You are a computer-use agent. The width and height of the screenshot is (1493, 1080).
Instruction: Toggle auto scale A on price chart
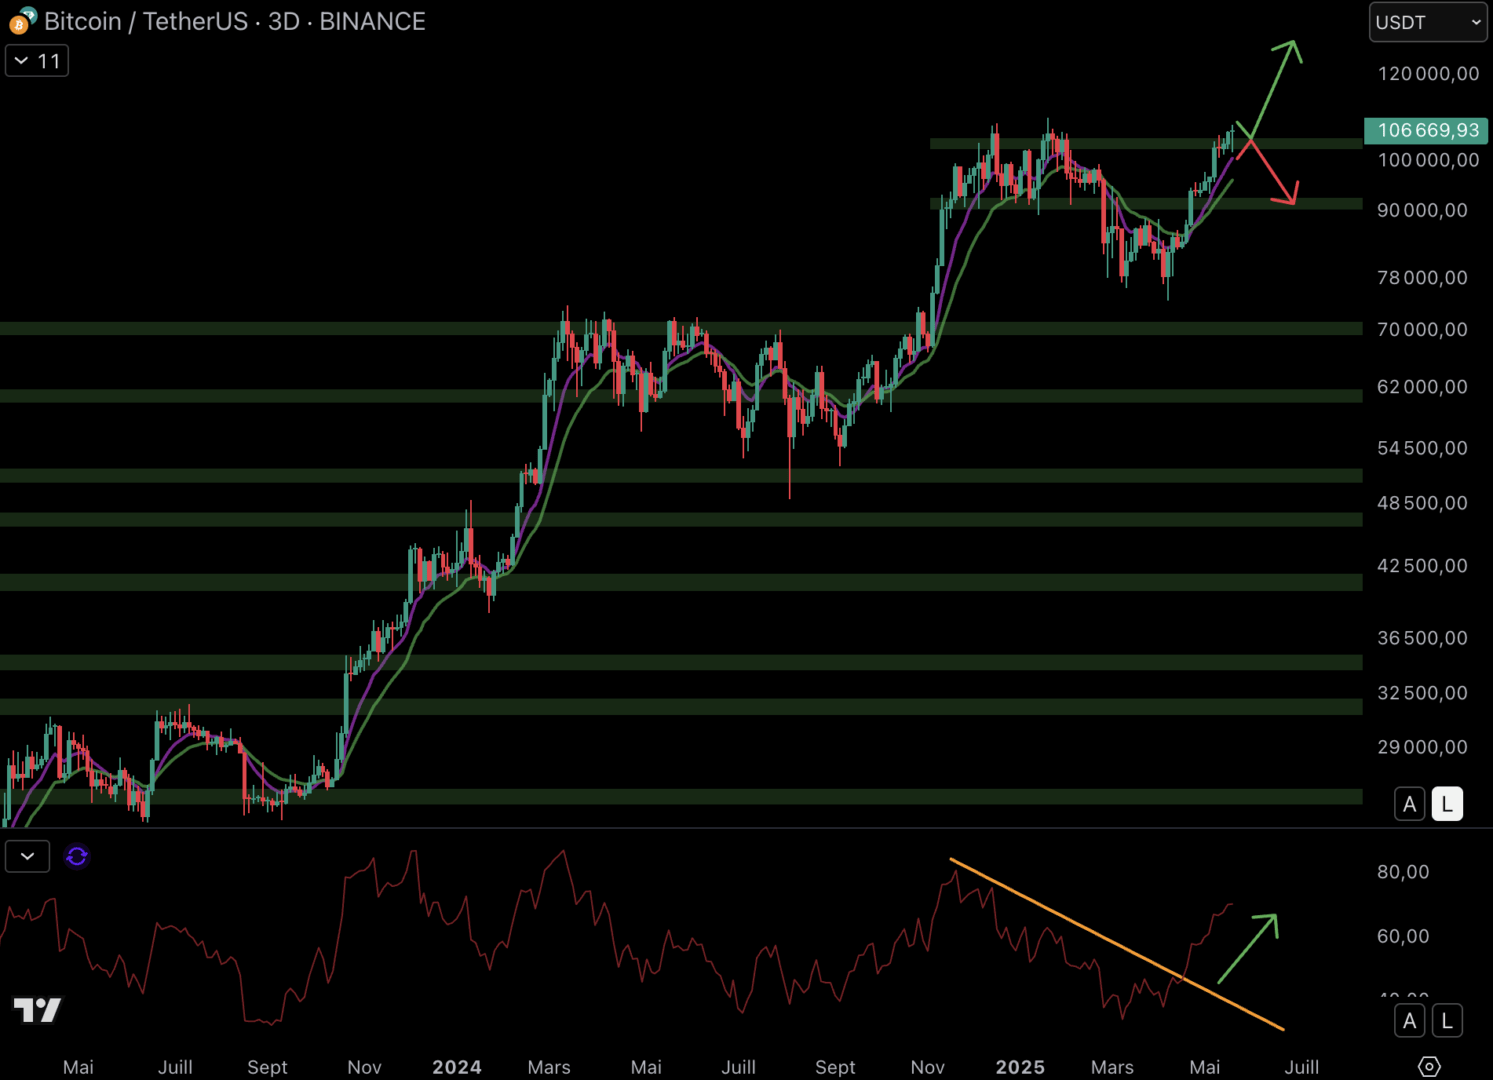pos(1409,804)
